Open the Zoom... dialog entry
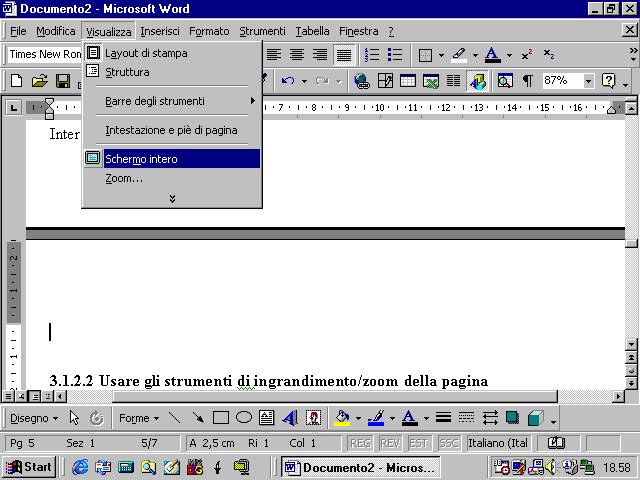 [172, 178]
